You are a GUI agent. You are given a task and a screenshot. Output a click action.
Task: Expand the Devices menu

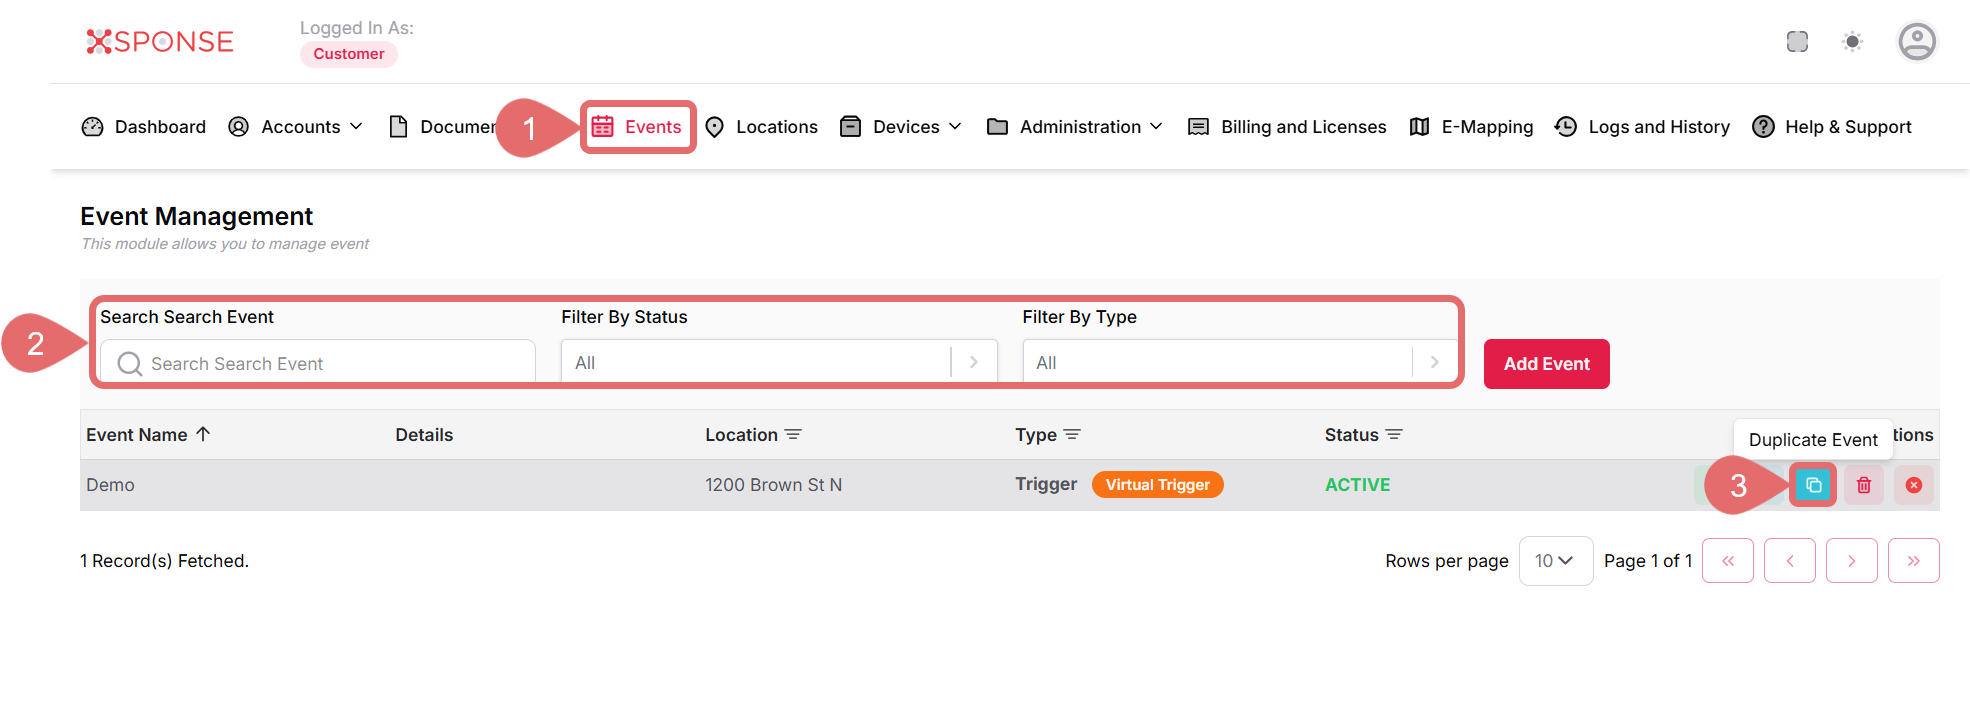tap(901, 127)
